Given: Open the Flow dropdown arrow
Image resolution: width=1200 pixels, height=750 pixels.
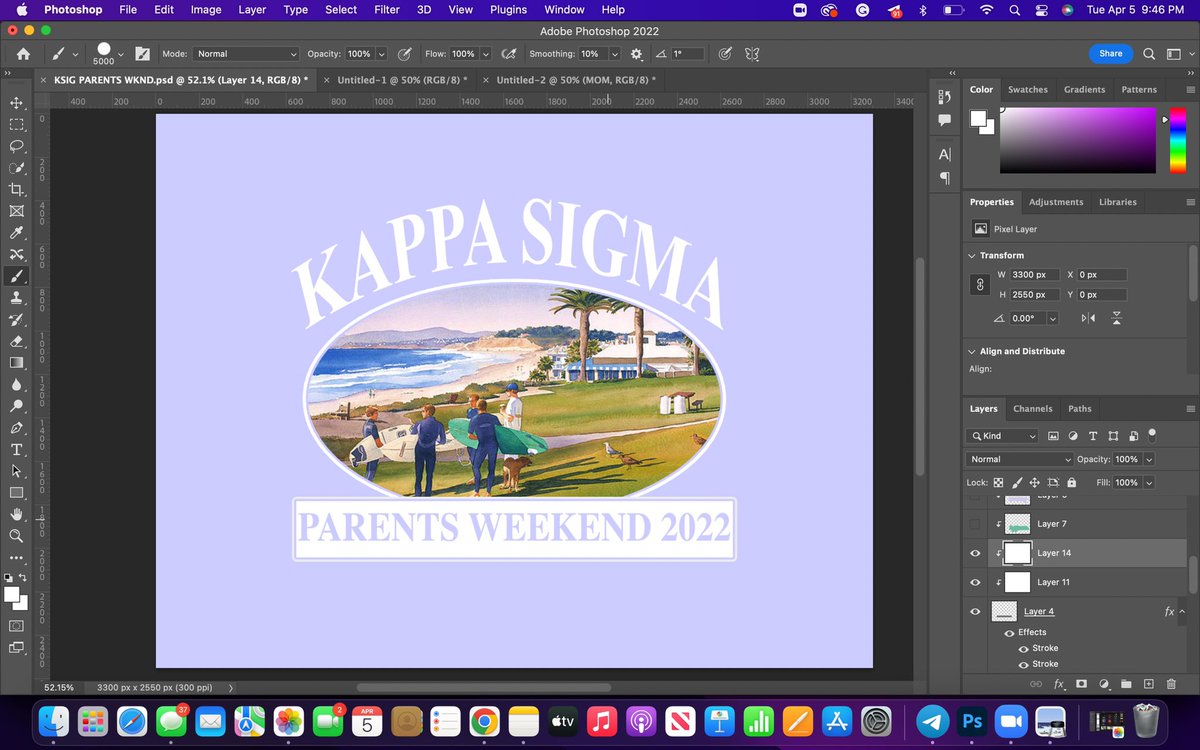Looking at the screenshot, I should pos(485,54).
